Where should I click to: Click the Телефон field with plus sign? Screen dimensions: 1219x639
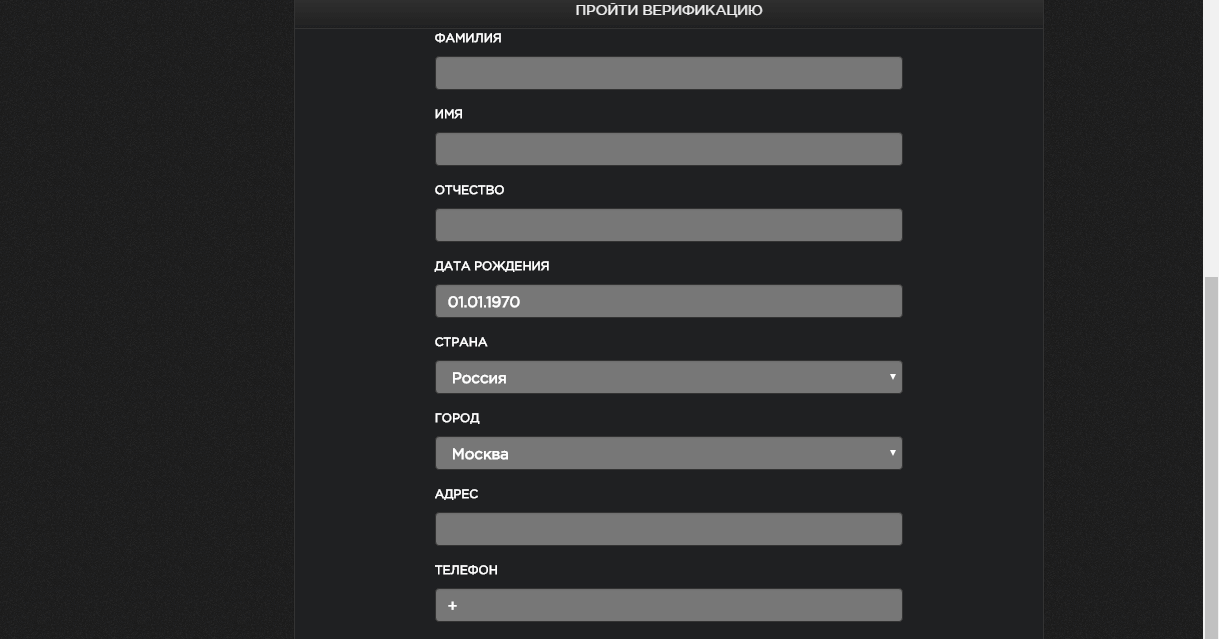[668, 605]
